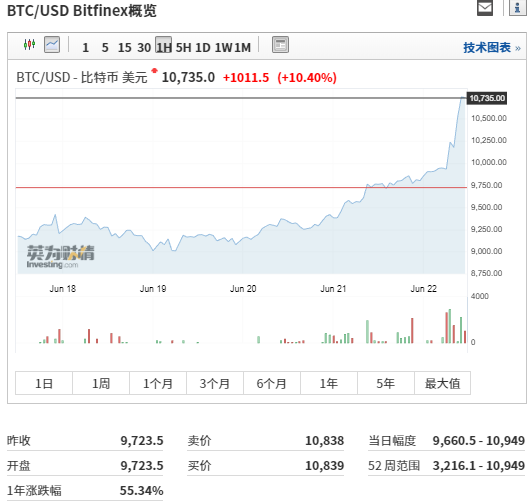Select the 1日 range tab
Screen dimensions: 531x501
click(44, 383)
